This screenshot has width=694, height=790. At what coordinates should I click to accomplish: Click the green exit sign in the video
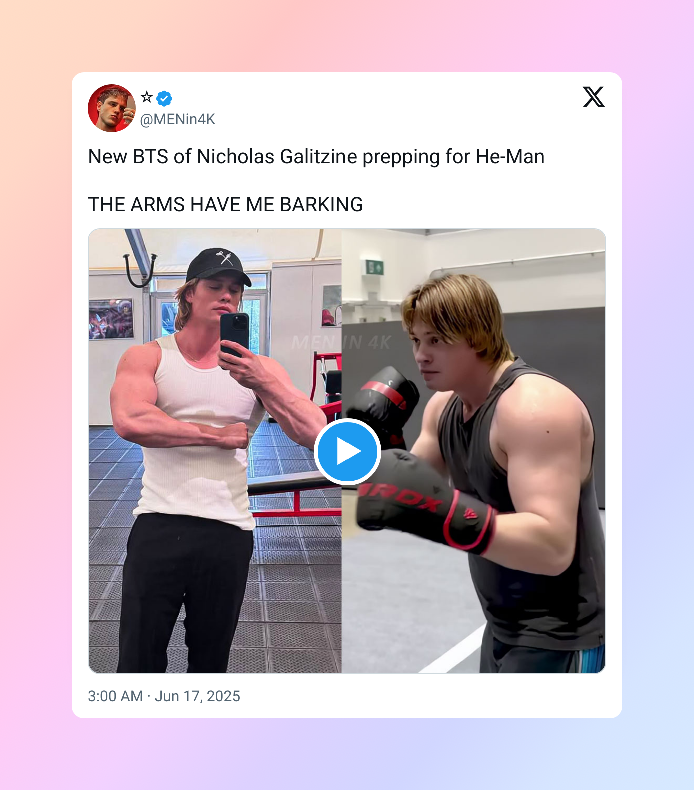(374, 267)
